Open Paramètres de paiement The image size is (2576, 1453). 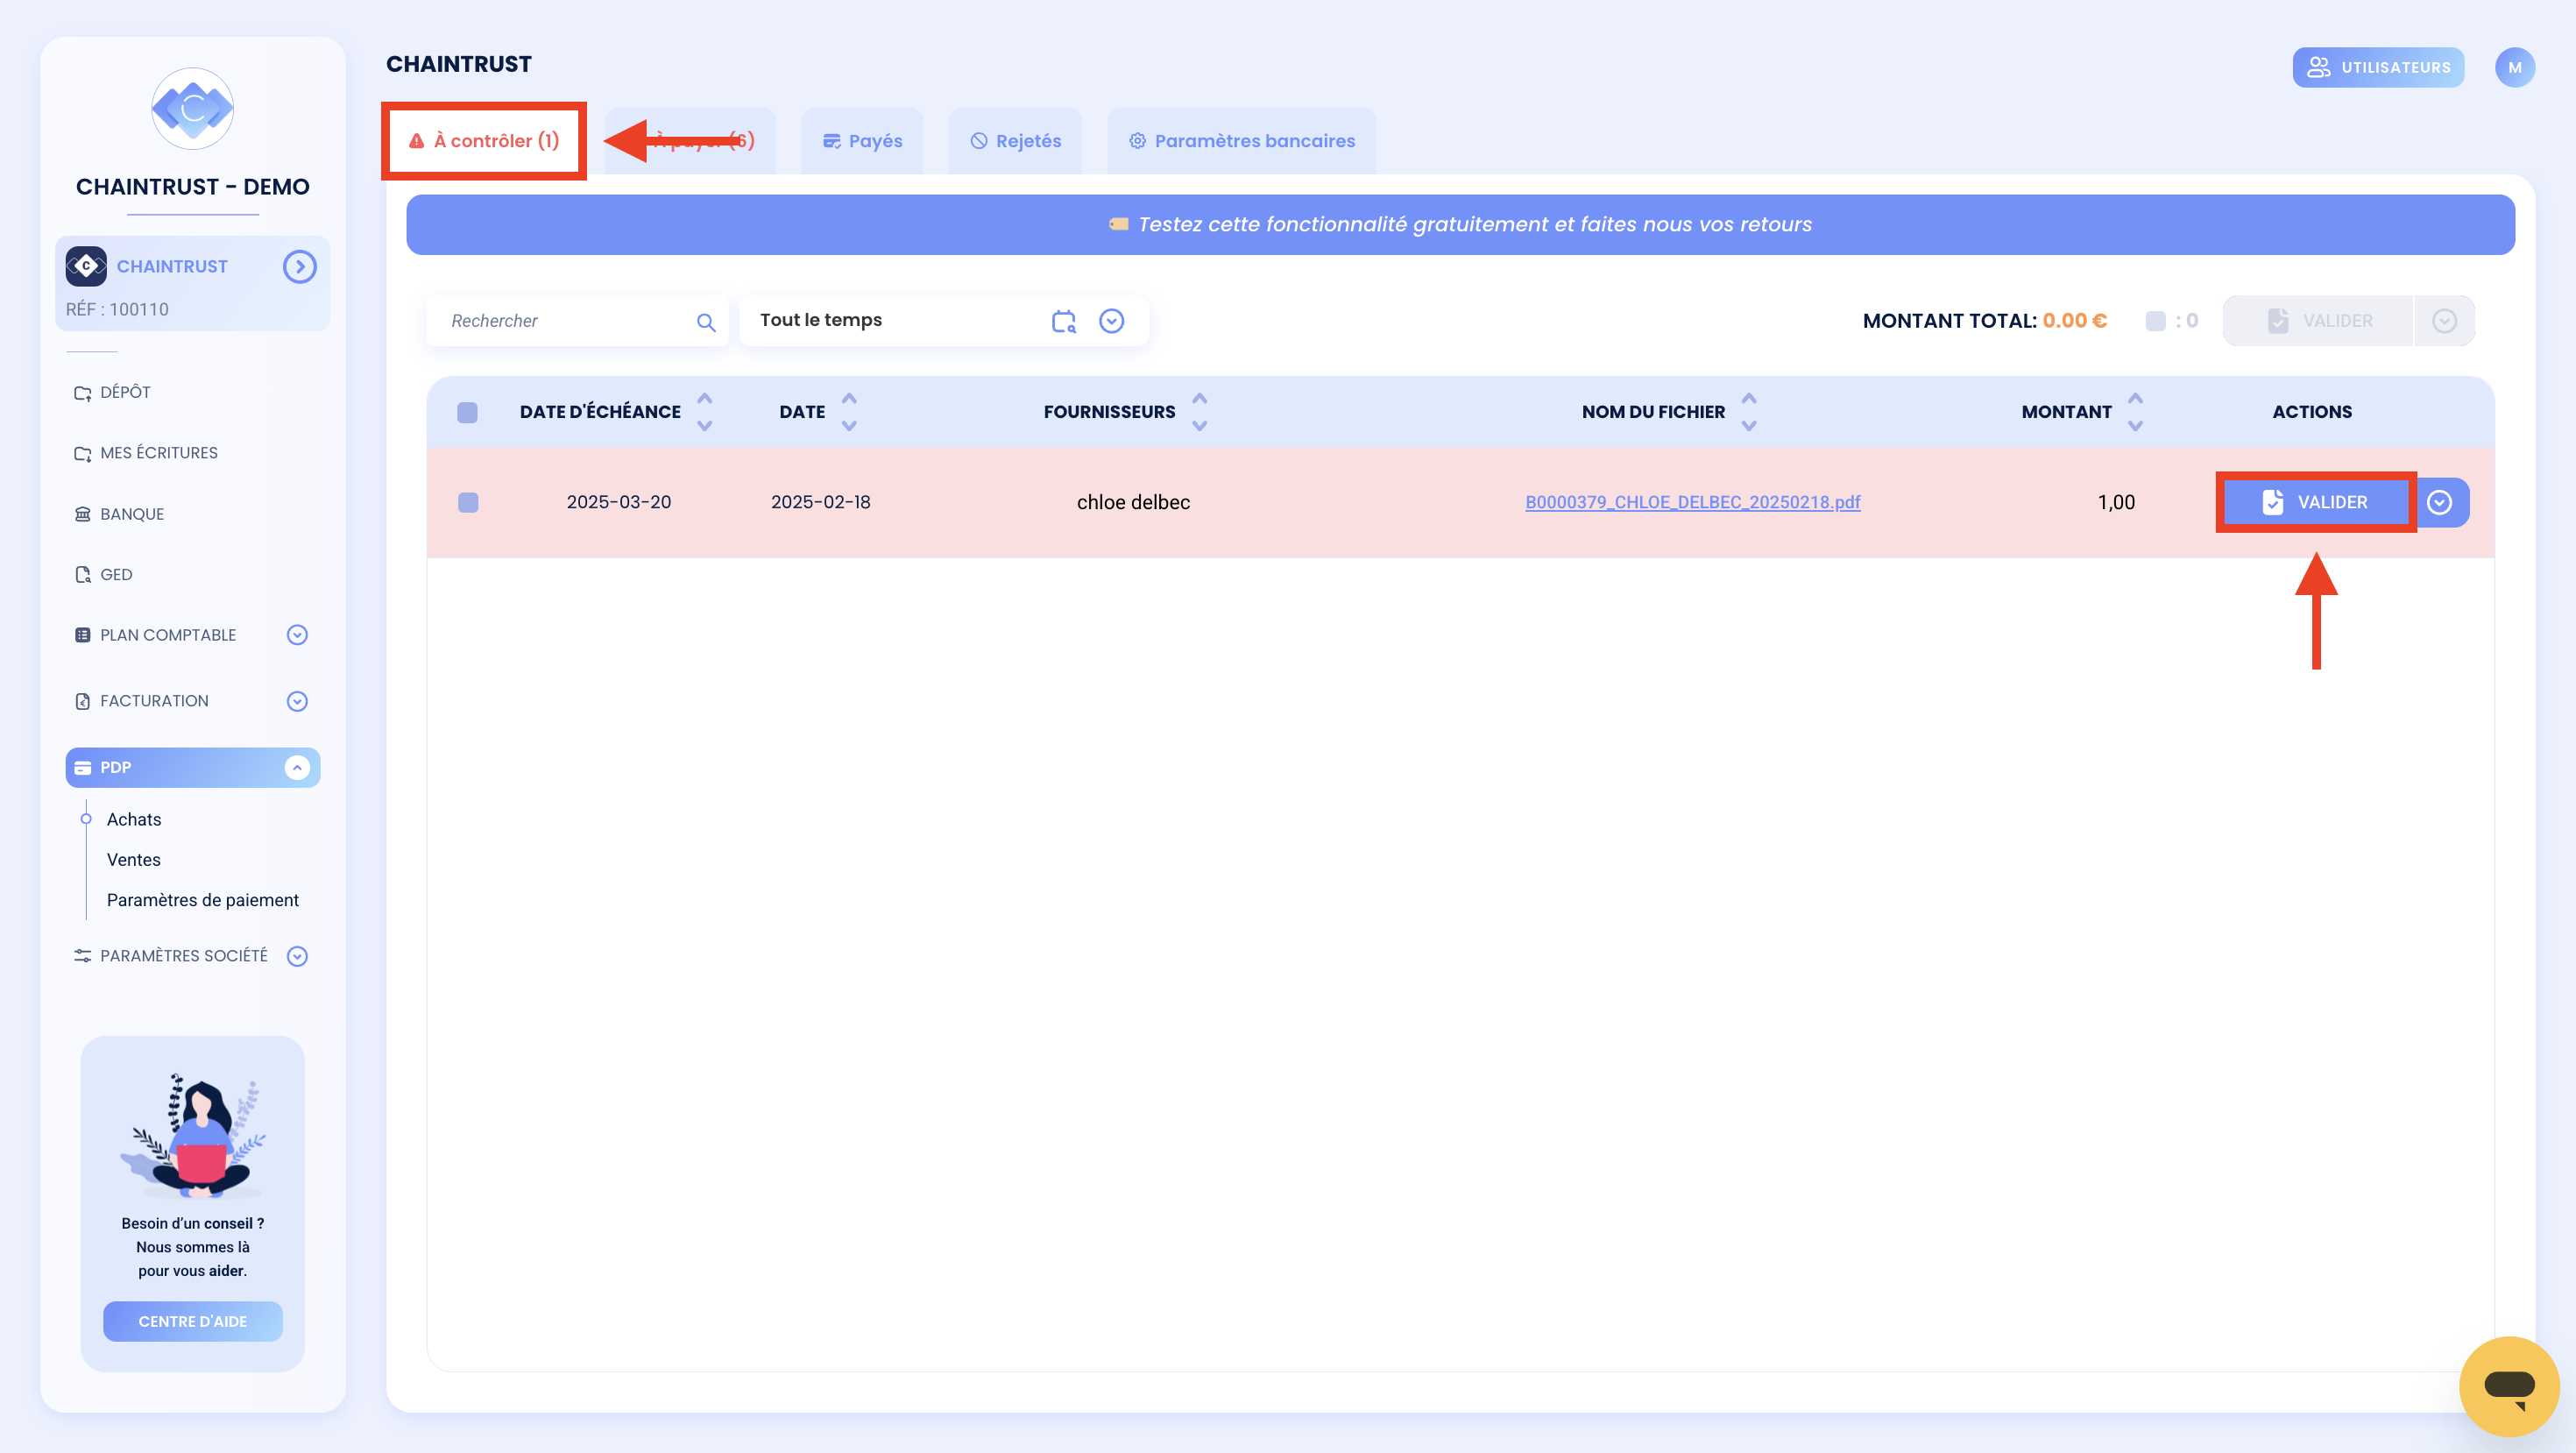point(203,900)
